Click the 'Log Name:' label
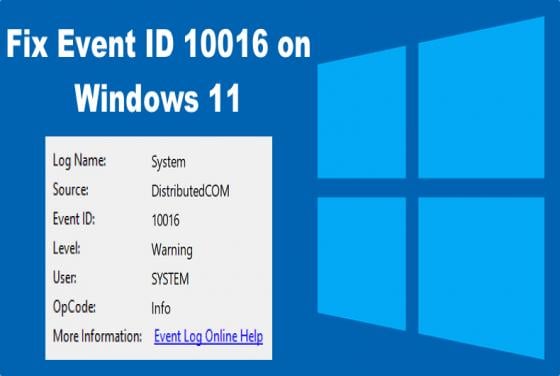This screenshot has height=376, width=560. pyautogui.click(x=79, y=161)
